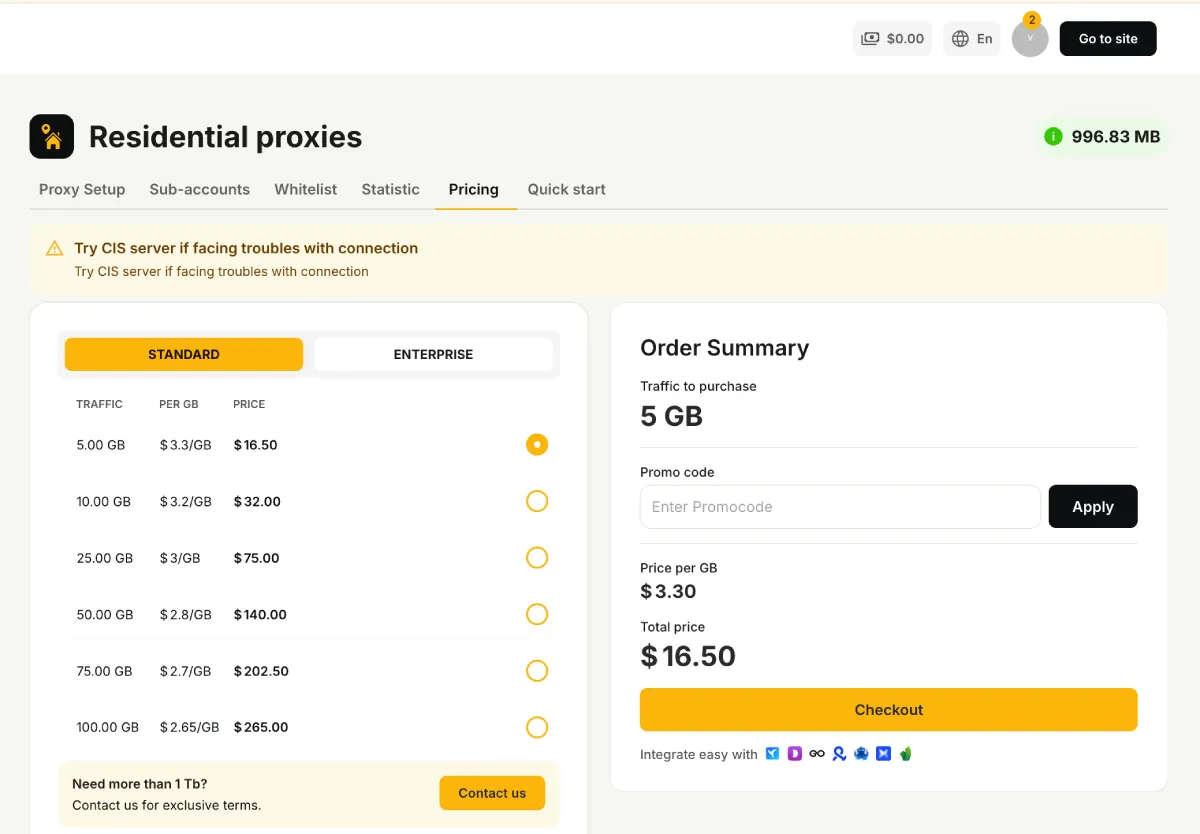Click the blue square X integration icon
Screen dimensions: 1200x834
883,753
